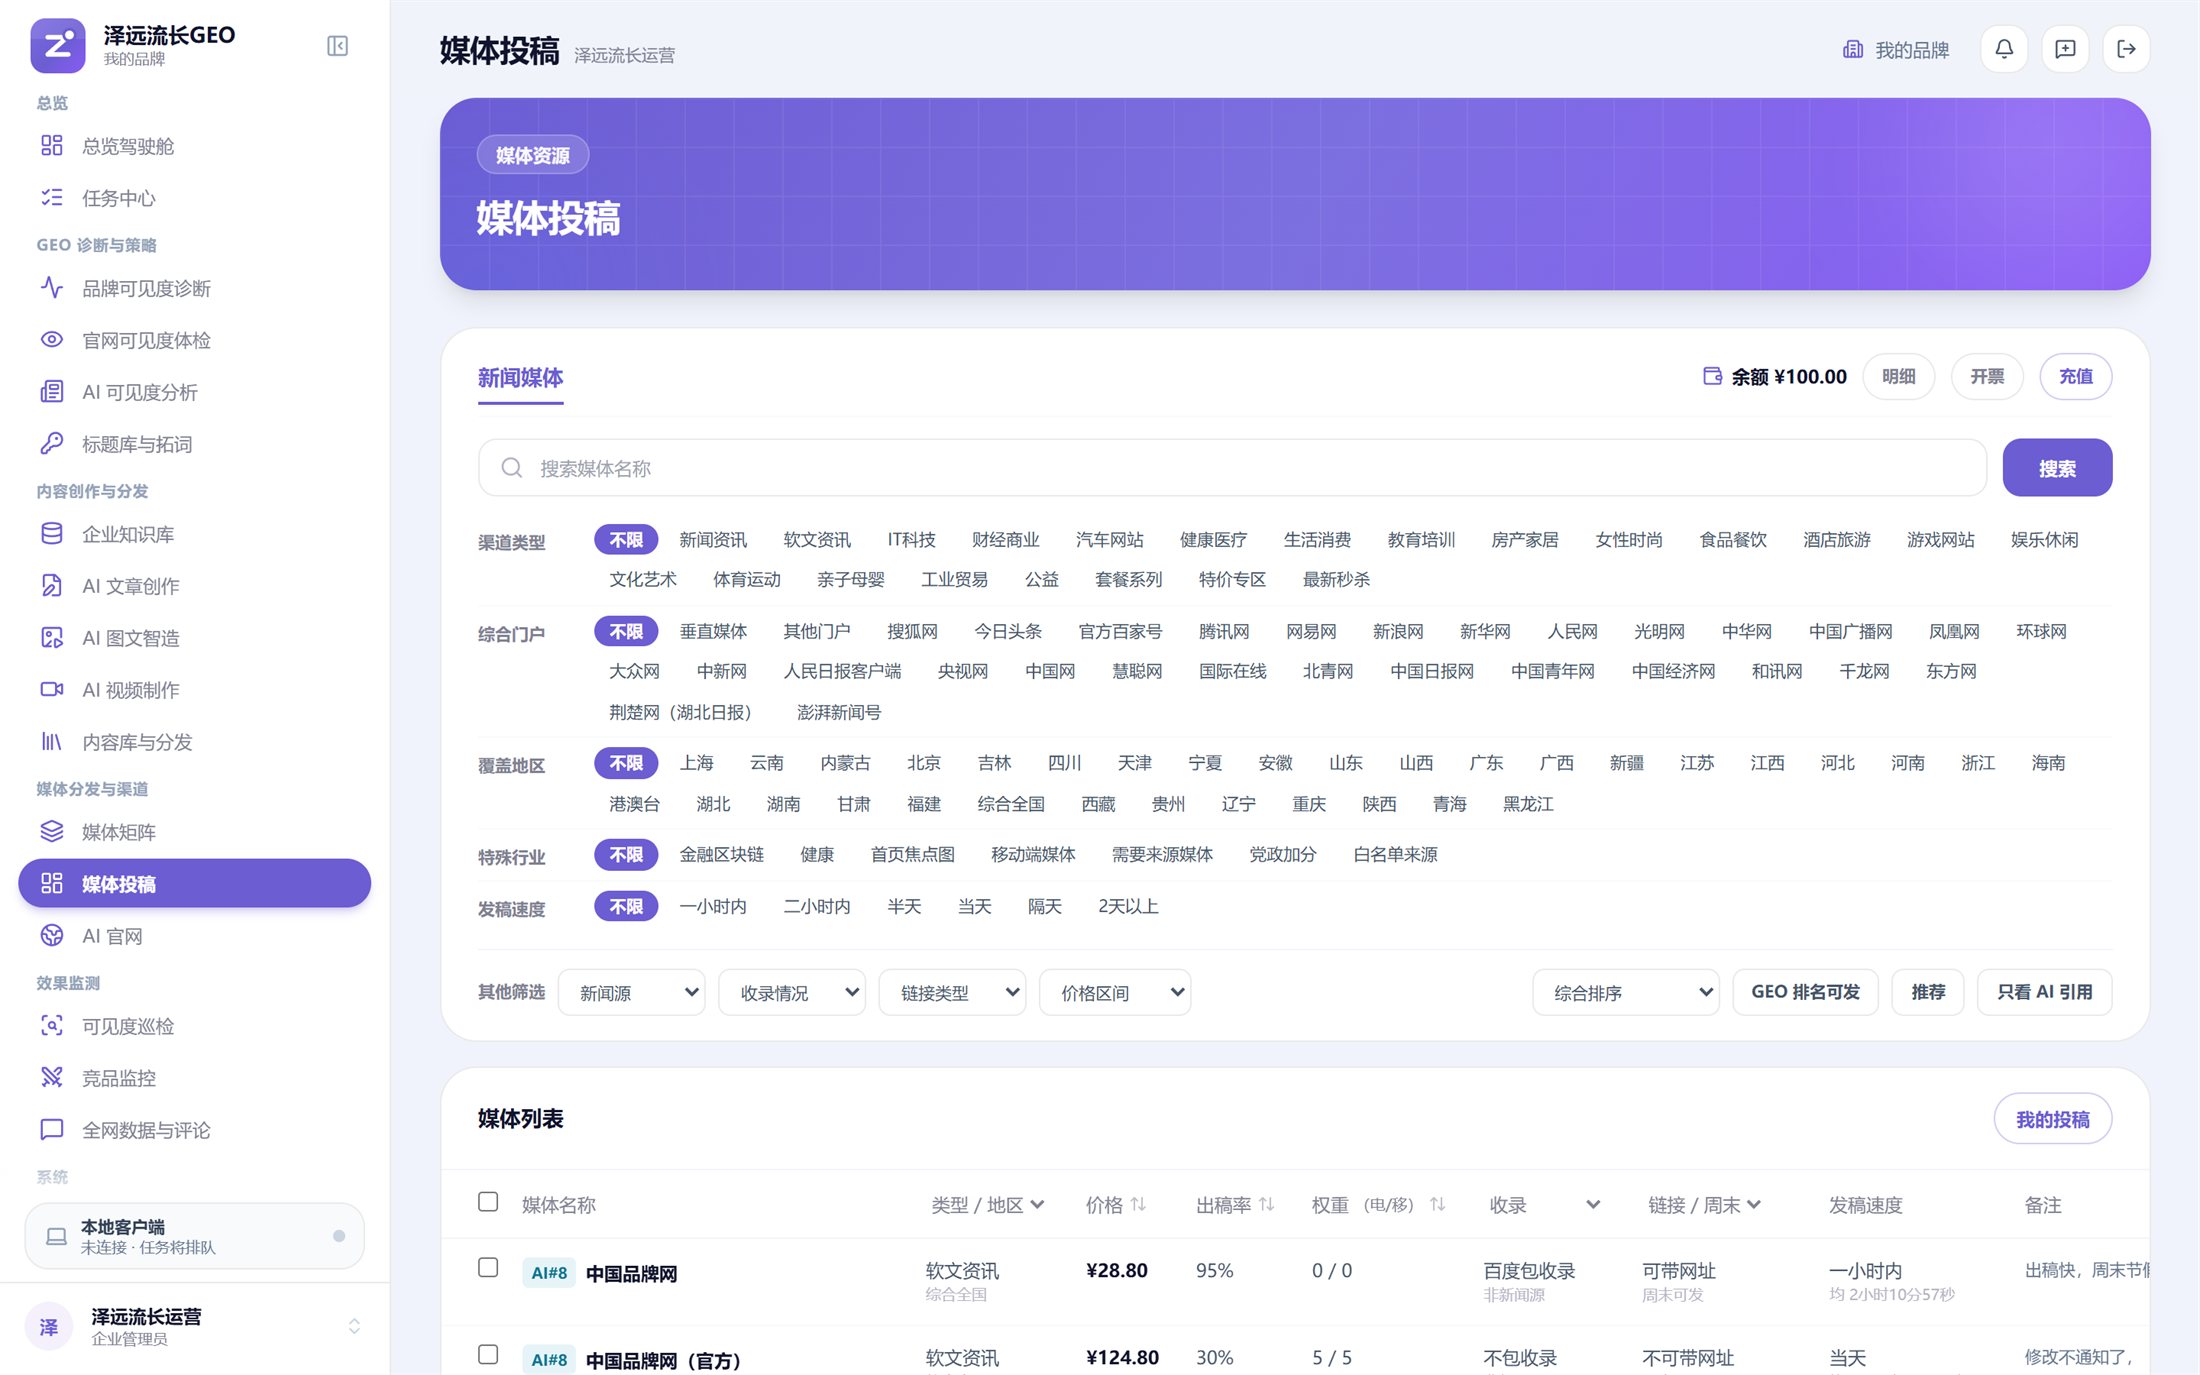Click 充值 recharge button

click(x=2076, y=377)
